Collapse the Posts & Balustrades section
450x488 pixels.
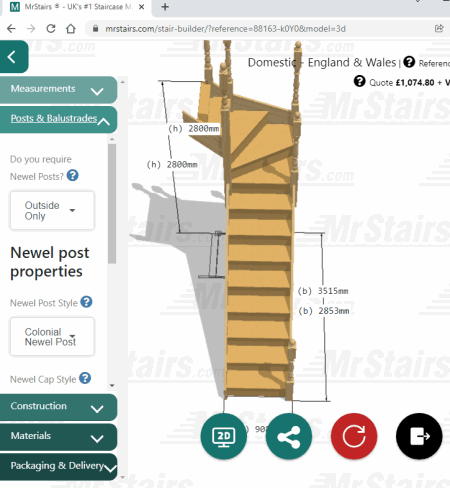click(58, 119)
